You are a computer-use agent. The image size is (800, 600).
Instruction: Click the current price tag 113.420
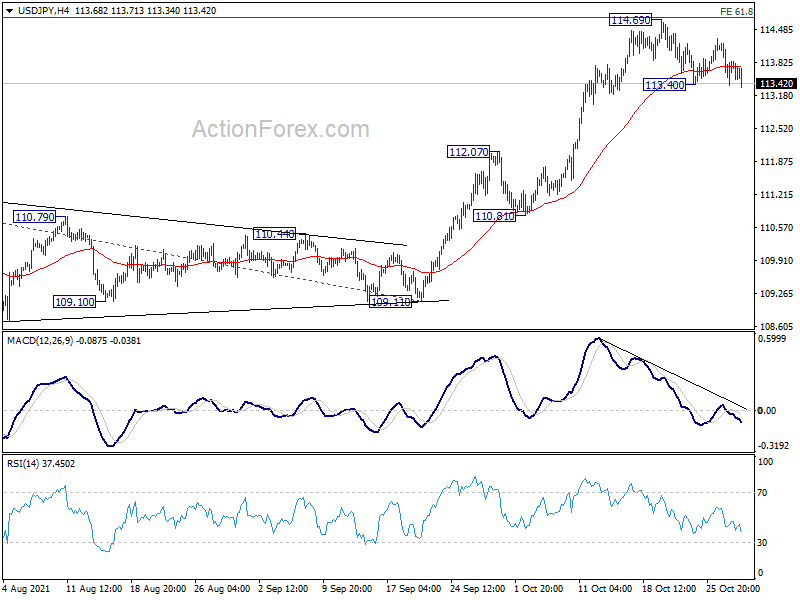(776, 84)
